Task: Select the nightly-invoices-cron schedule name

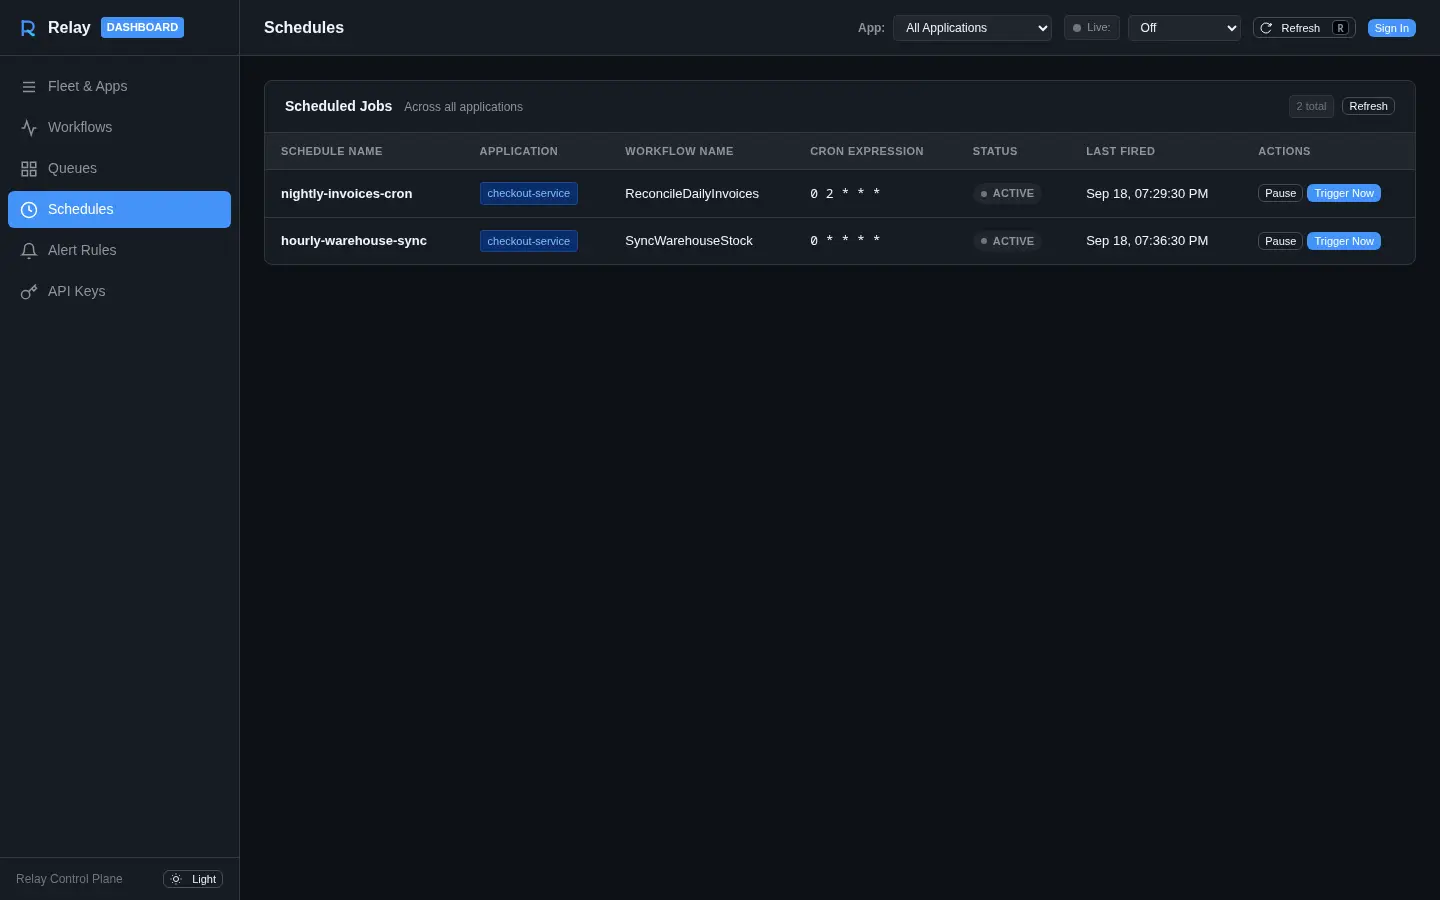Action: pos(346,193)
